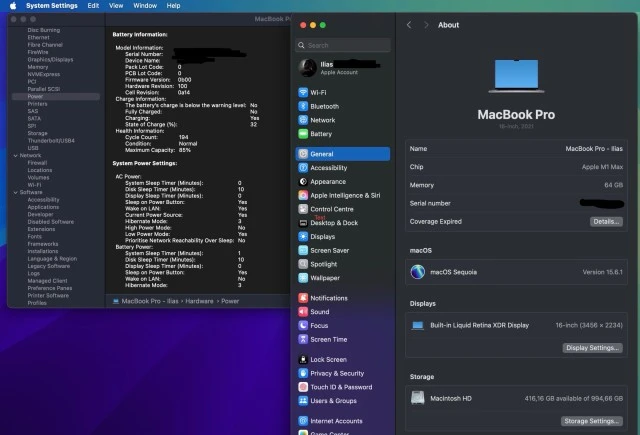
Task: Open the Screen Time hourglass icon
Action: (303, 340)
